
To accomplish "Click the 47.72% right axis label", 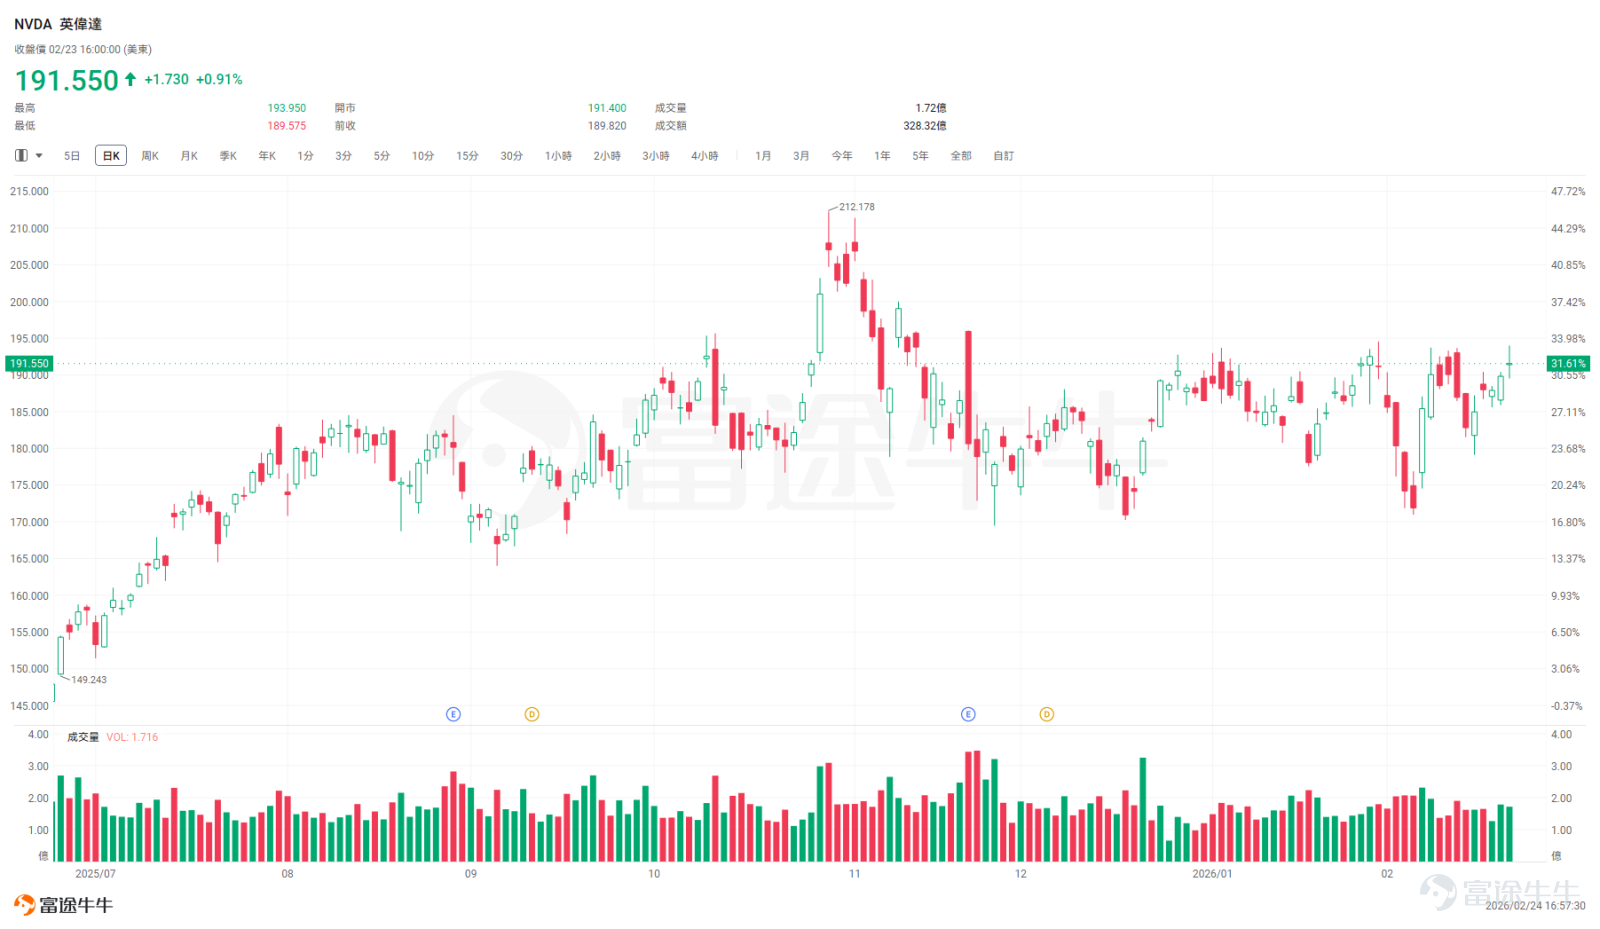I will 1568,191.
